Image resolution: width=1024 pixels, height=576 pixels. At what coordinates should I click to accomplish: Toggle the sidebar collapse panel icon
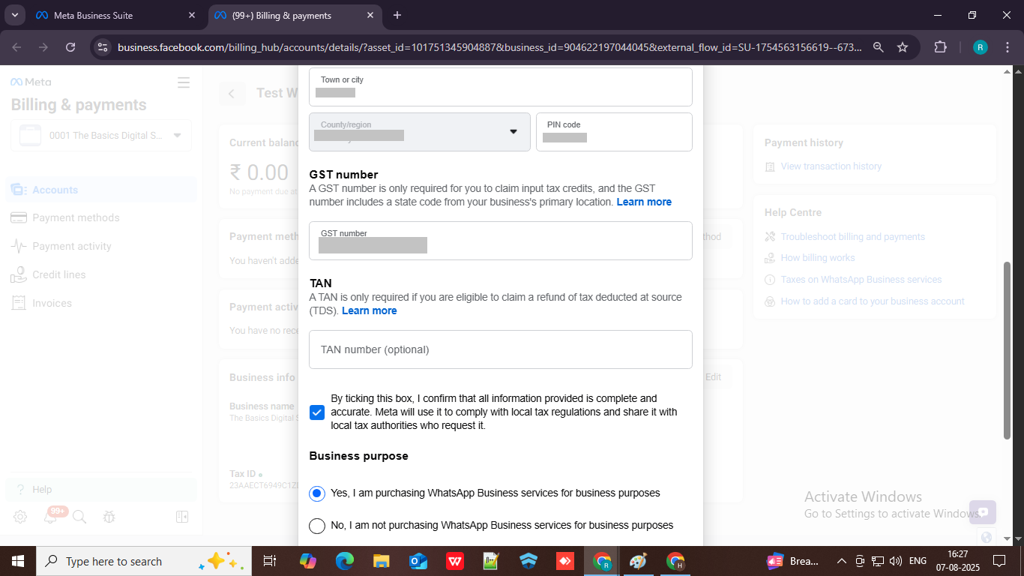(182, 517)
